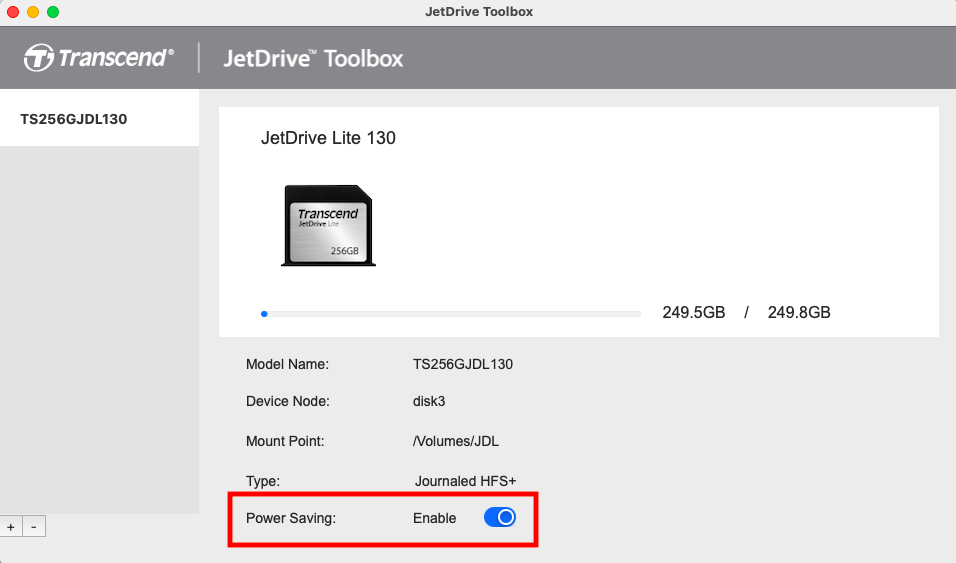Click the Device Node label
This screenshot has width=956, height=563.
(287, 401)
